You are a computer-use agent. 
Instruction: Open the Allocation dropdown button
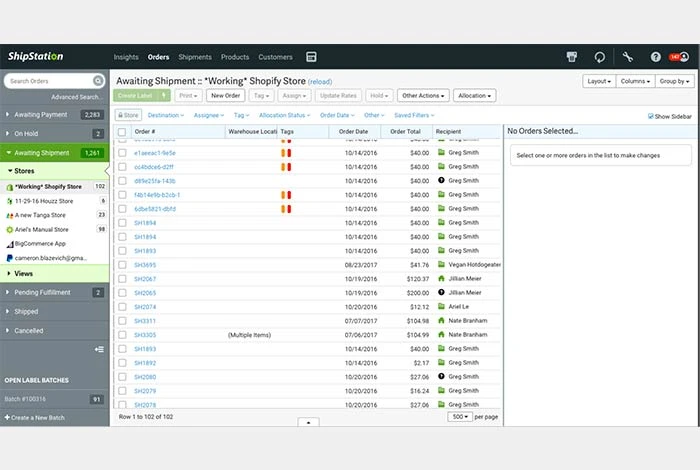point(474,96)
